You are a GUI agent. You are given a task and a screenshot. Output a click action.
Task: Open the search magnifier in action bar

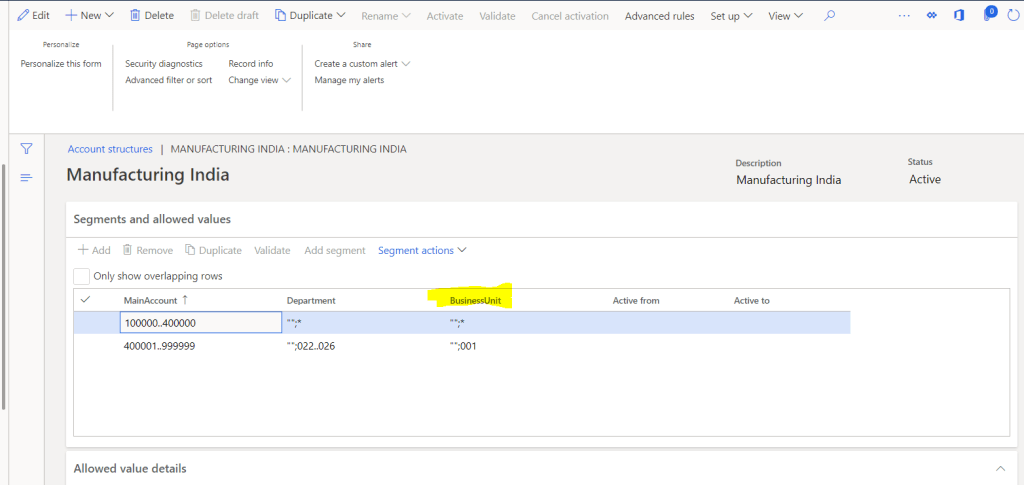click(829, 16)
